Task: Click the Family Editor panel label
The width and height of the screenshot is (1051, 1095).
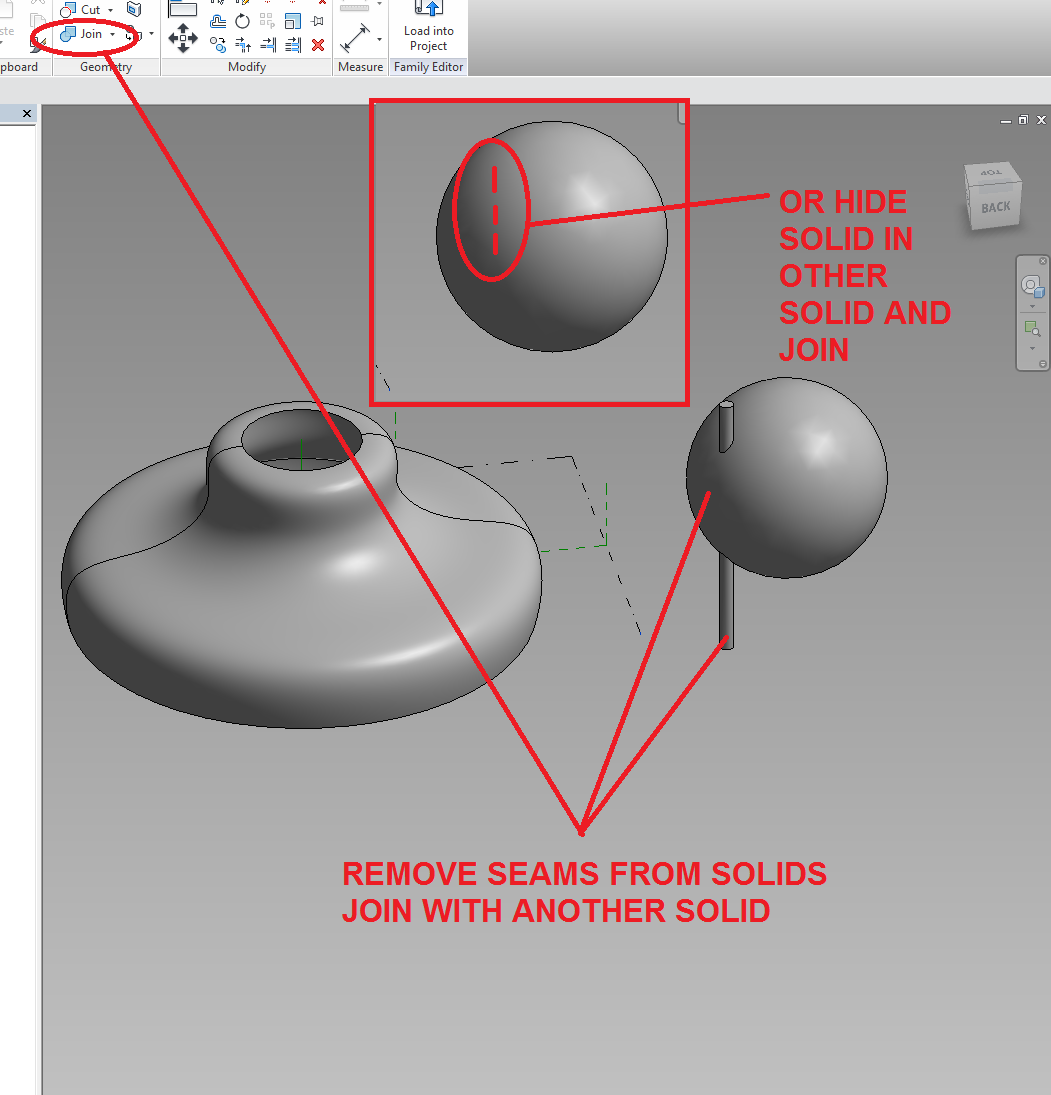Action: pyautogui.click(x=429, y=66)
